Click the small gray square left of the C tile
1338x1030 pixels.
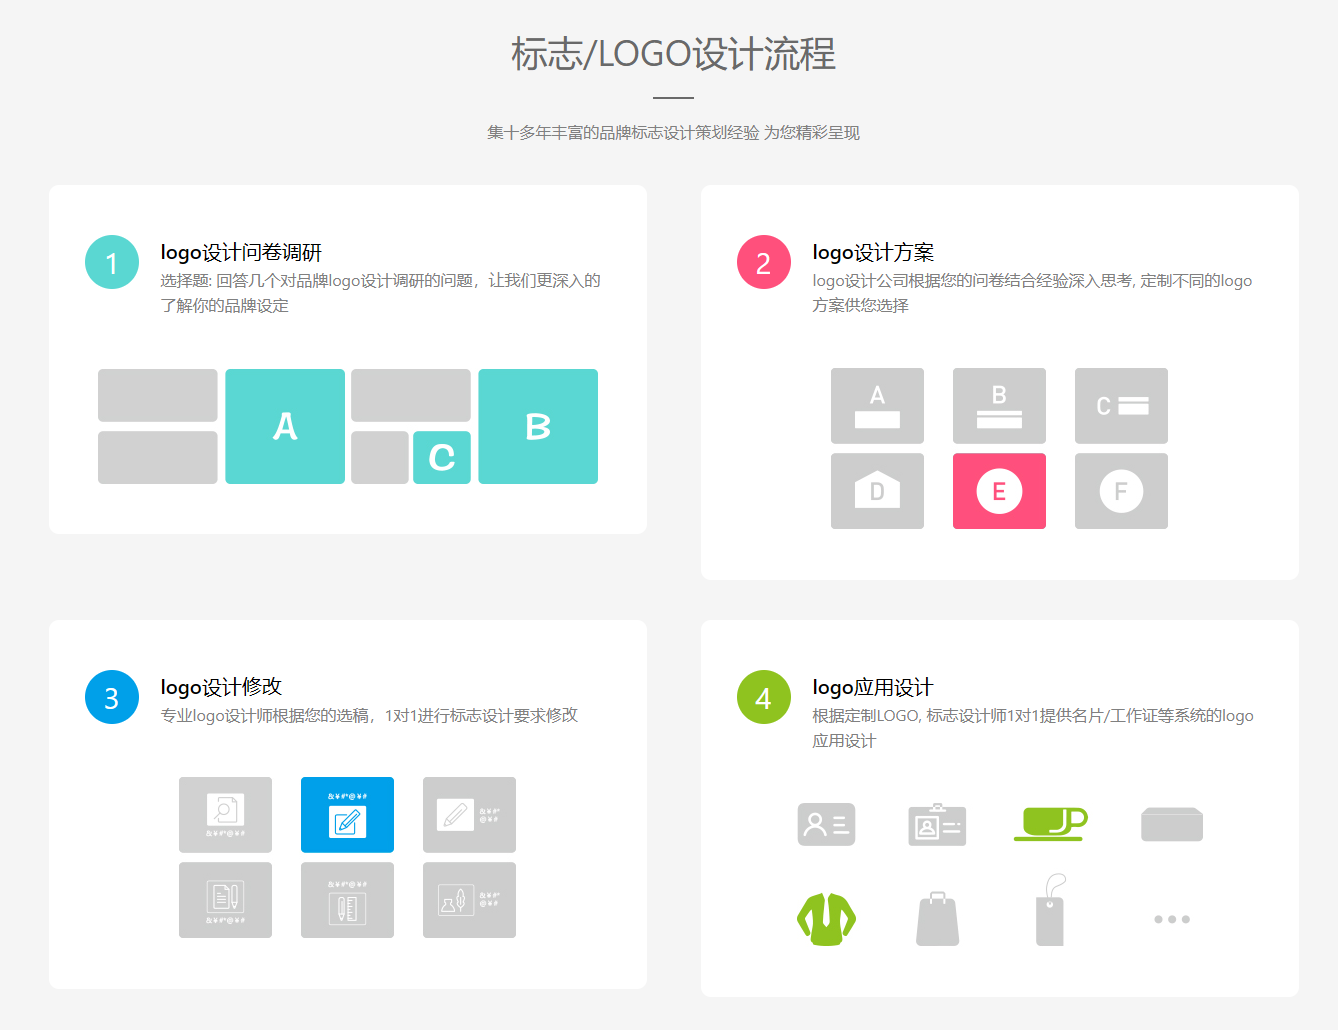[380, 458]
